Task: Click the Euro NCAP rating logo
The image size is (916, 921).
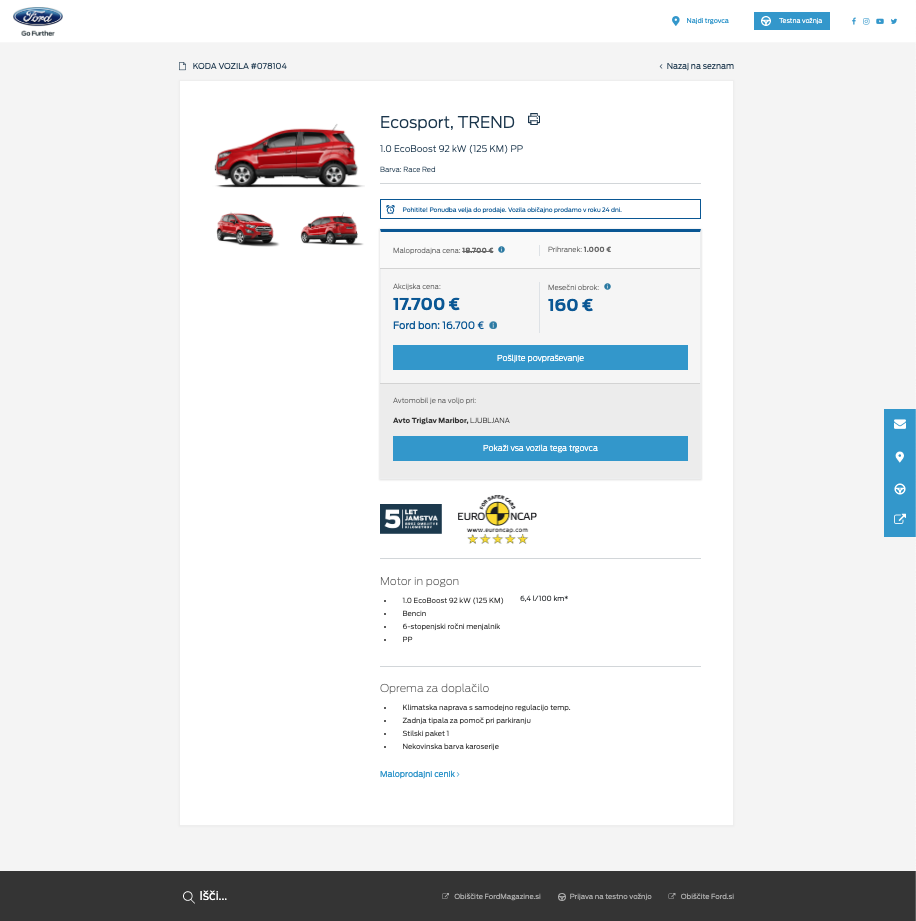Action: tap(497, 520)
